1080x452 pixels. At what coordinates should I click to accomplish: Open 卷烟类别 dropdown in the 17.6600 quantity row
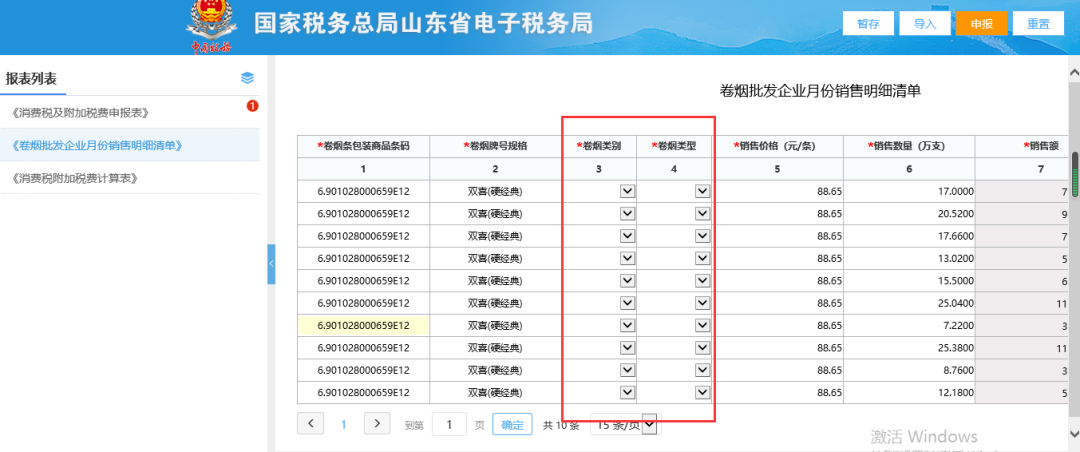(x=627, y=236)
